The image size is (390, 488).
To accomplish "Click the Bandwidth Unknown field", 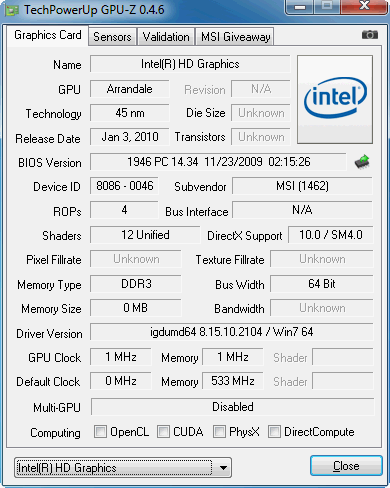I will [322, 308].
